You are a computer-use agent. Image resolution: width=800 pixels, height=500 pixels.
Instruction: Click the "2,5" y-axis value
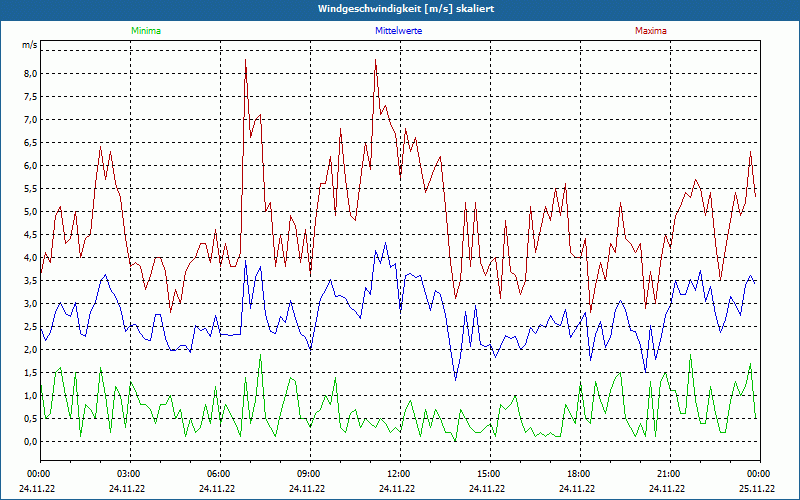coord(31,327)
